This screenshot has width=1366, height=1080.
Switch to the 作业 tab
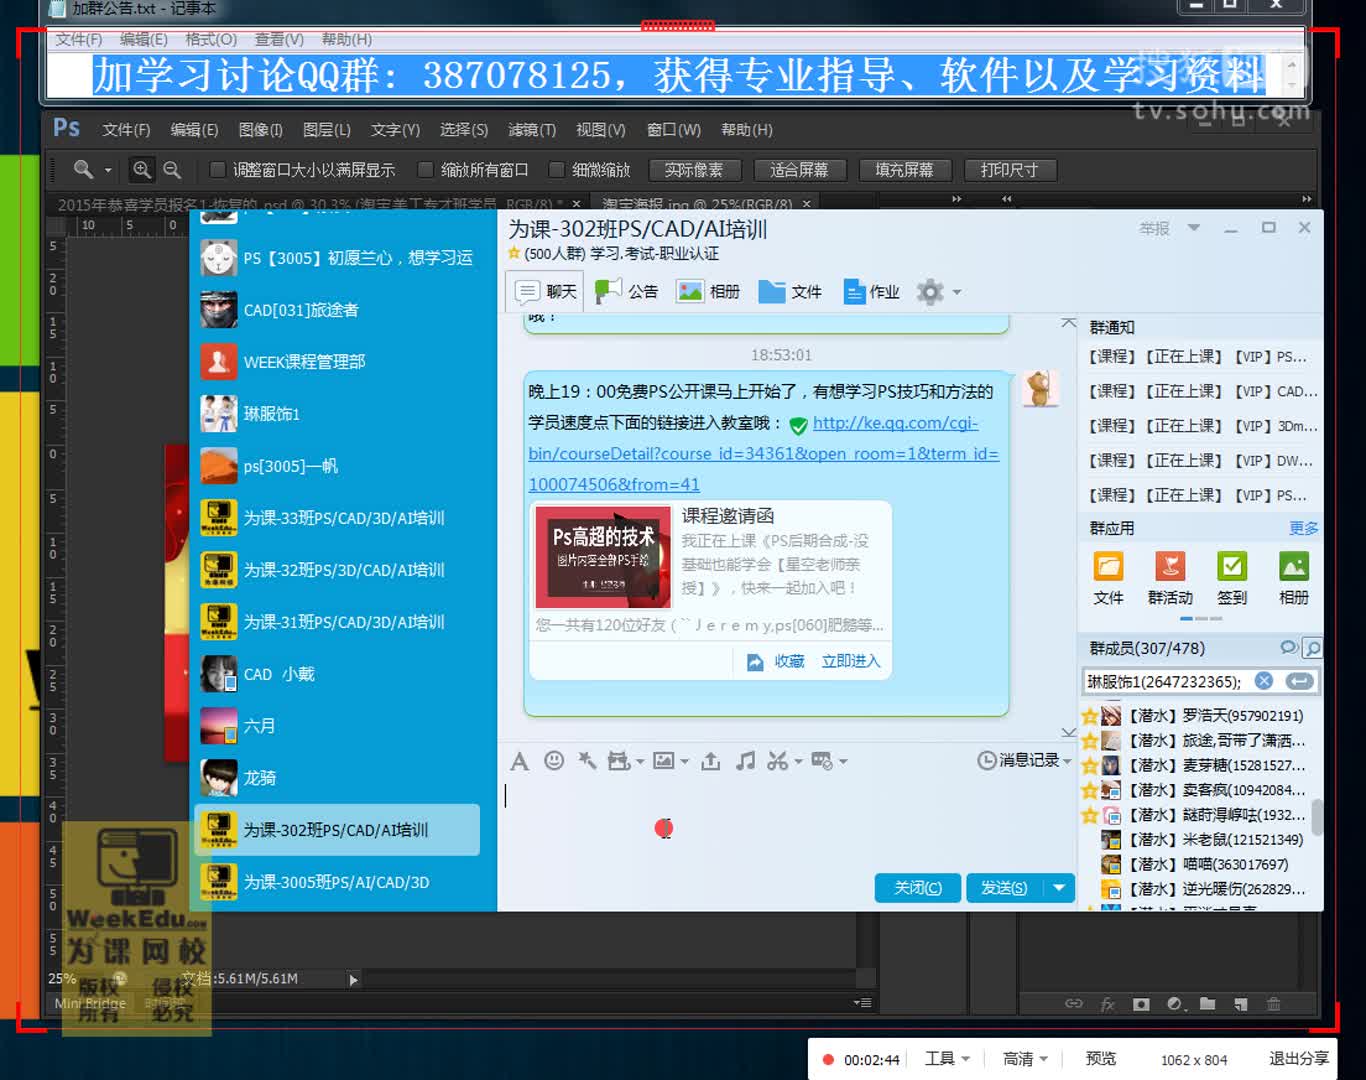(872, 292)
